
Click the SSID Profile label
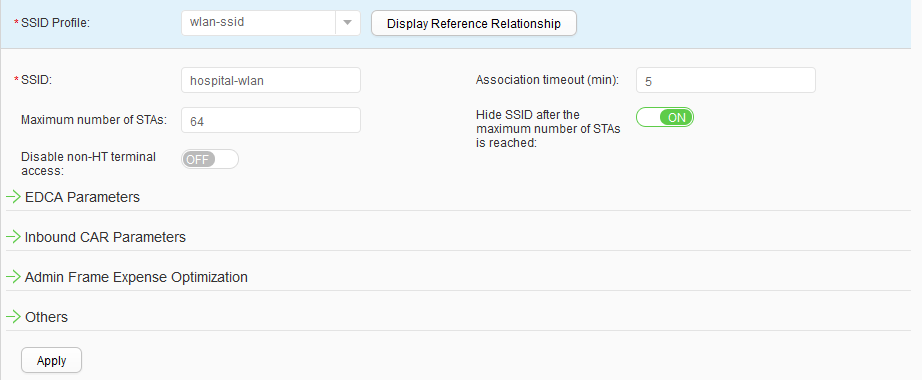tap(55, 24)
